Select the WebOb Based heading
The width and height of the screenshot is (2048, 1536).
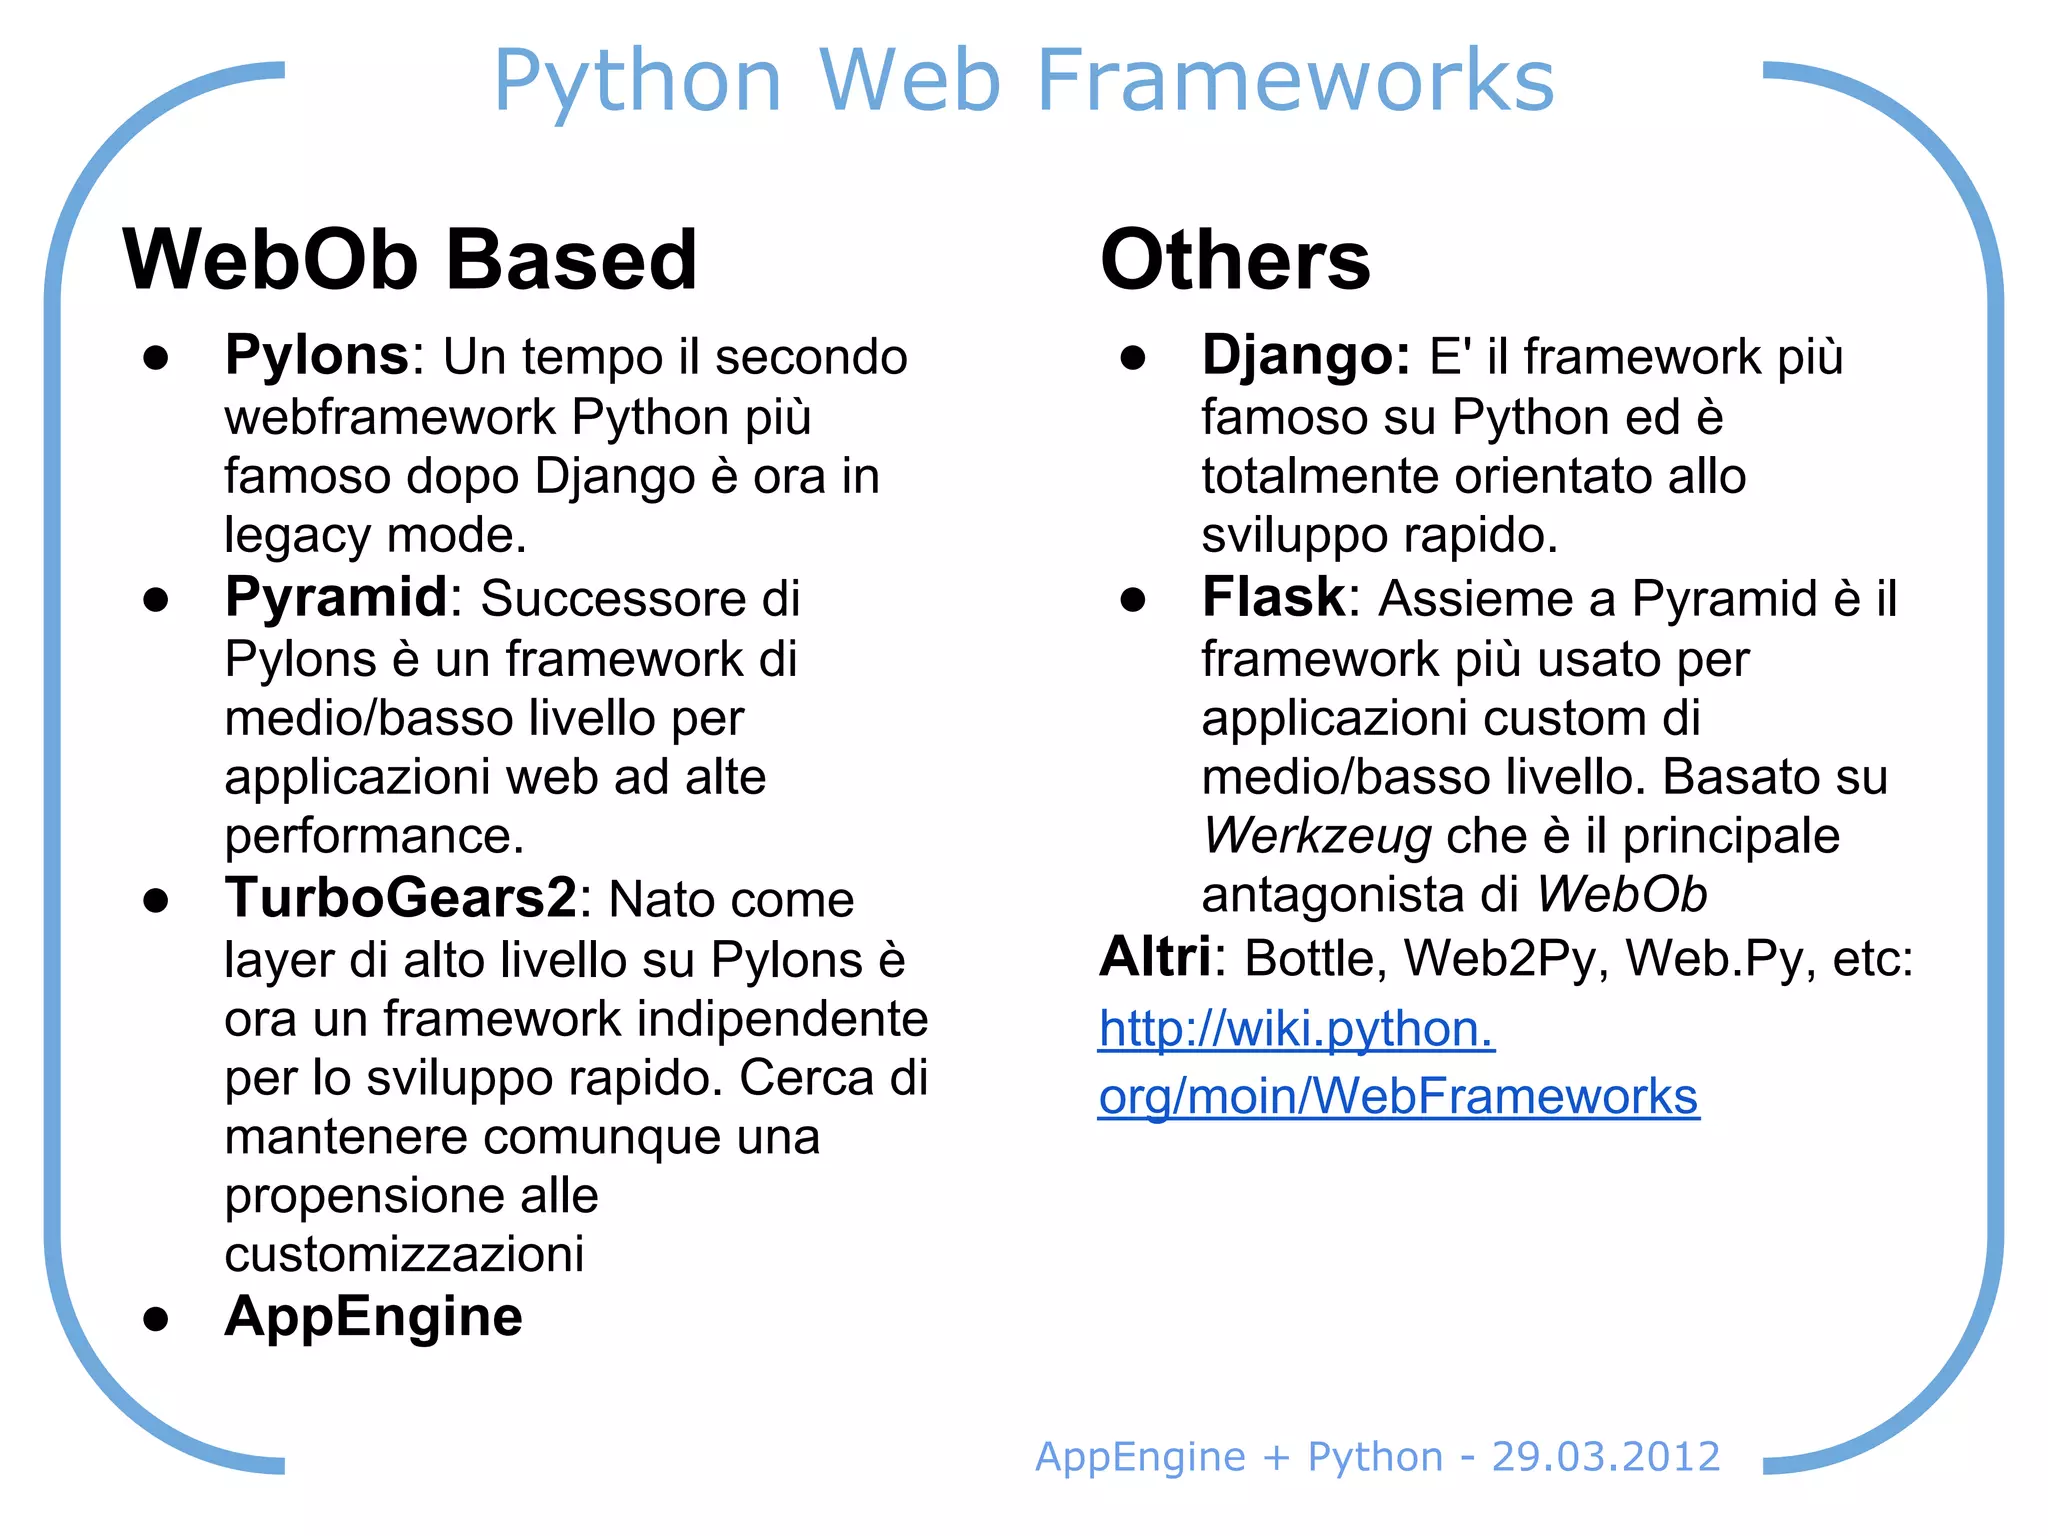(410, 260)
